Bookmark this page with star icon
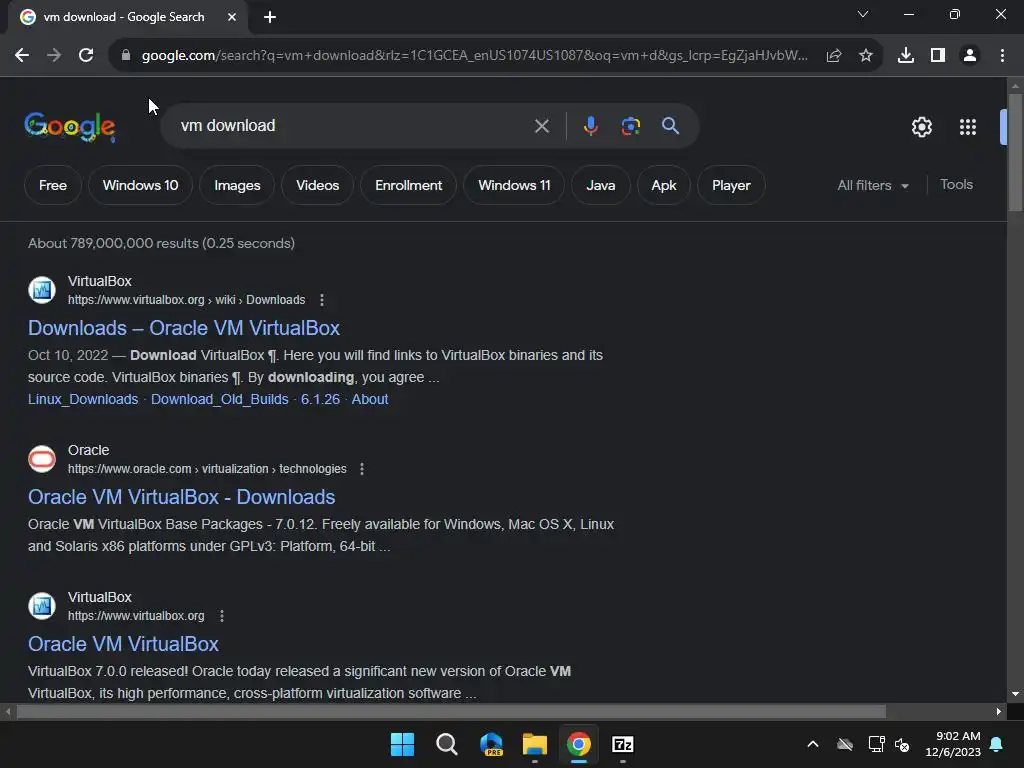The width and height of the screenshot is (1024, 768). point(866,56)
